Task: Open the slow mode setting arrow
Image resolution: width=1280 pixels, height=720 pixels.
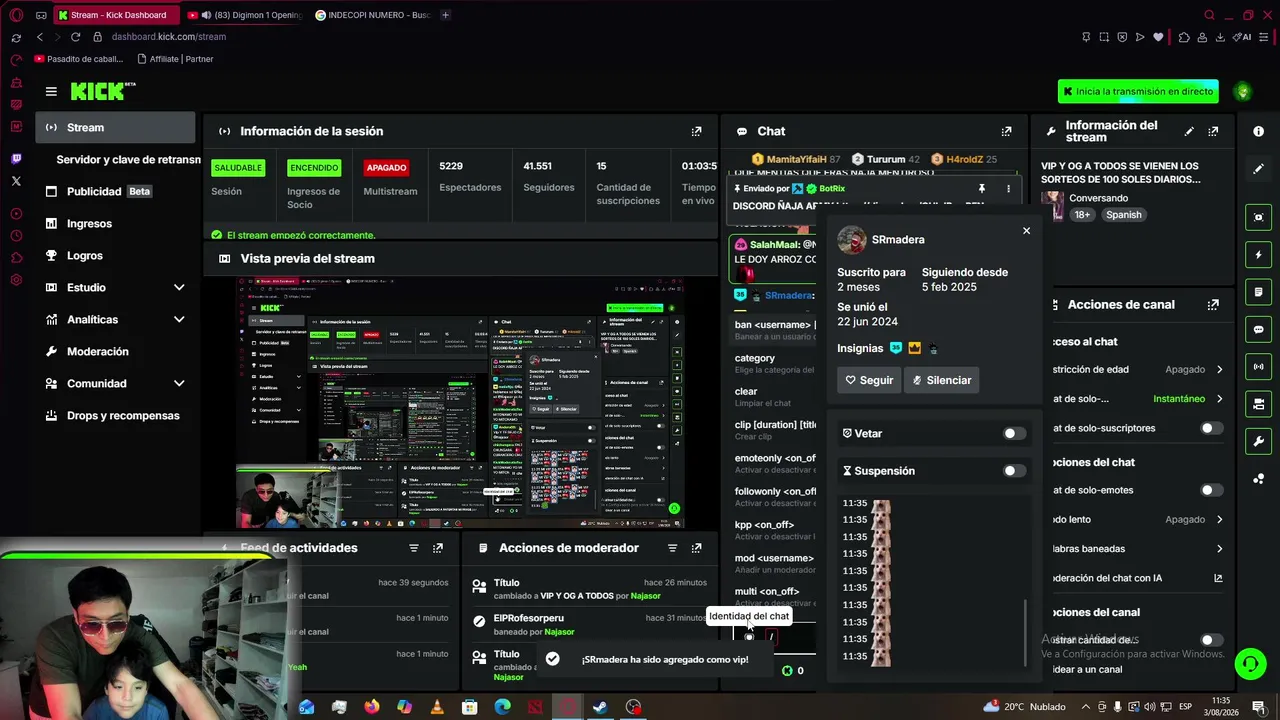Action: click(x=1219, y=520)
